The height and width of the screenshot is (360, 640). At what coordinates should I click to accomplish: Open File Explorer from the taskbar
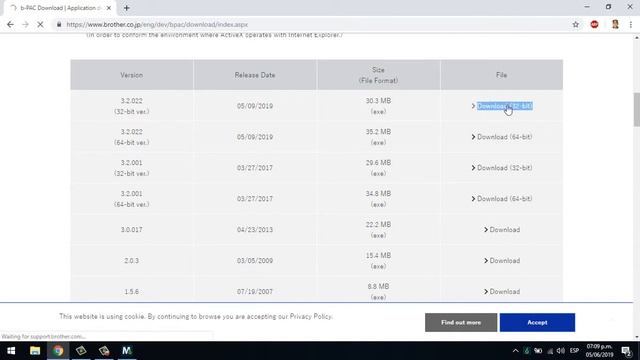35,351
